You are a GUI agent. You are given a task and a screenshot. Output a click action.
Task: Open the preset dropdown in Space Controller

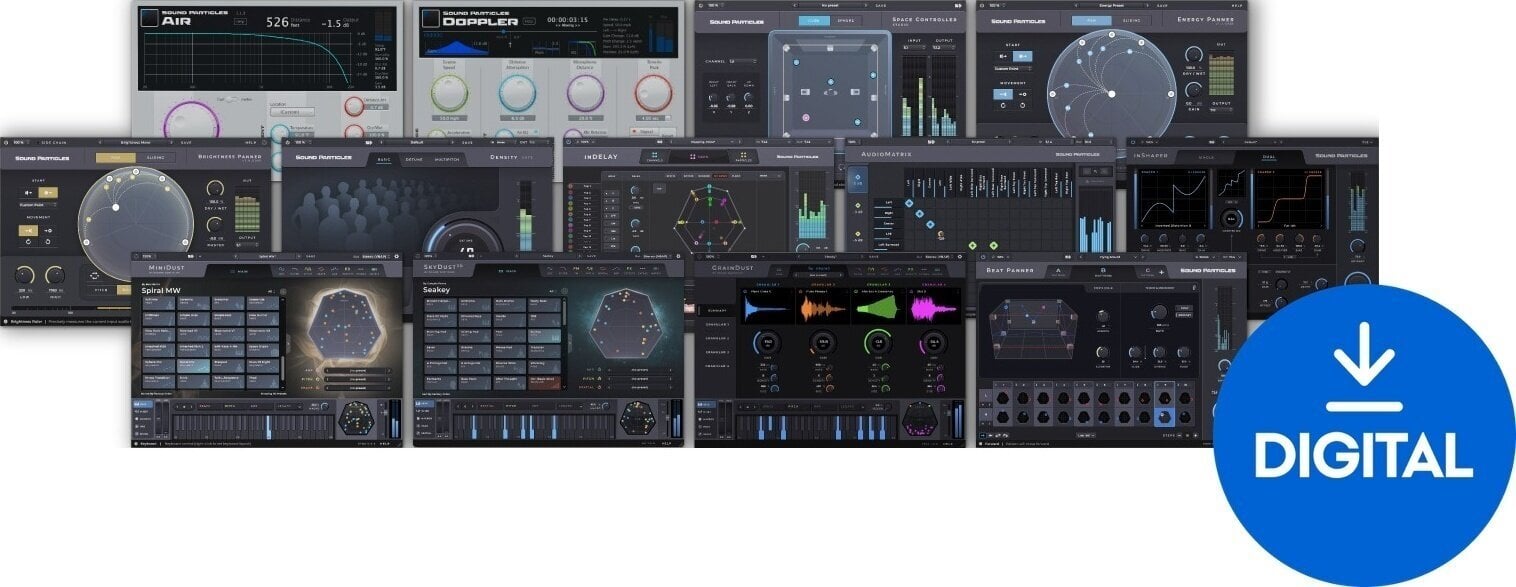click(830, 5)
